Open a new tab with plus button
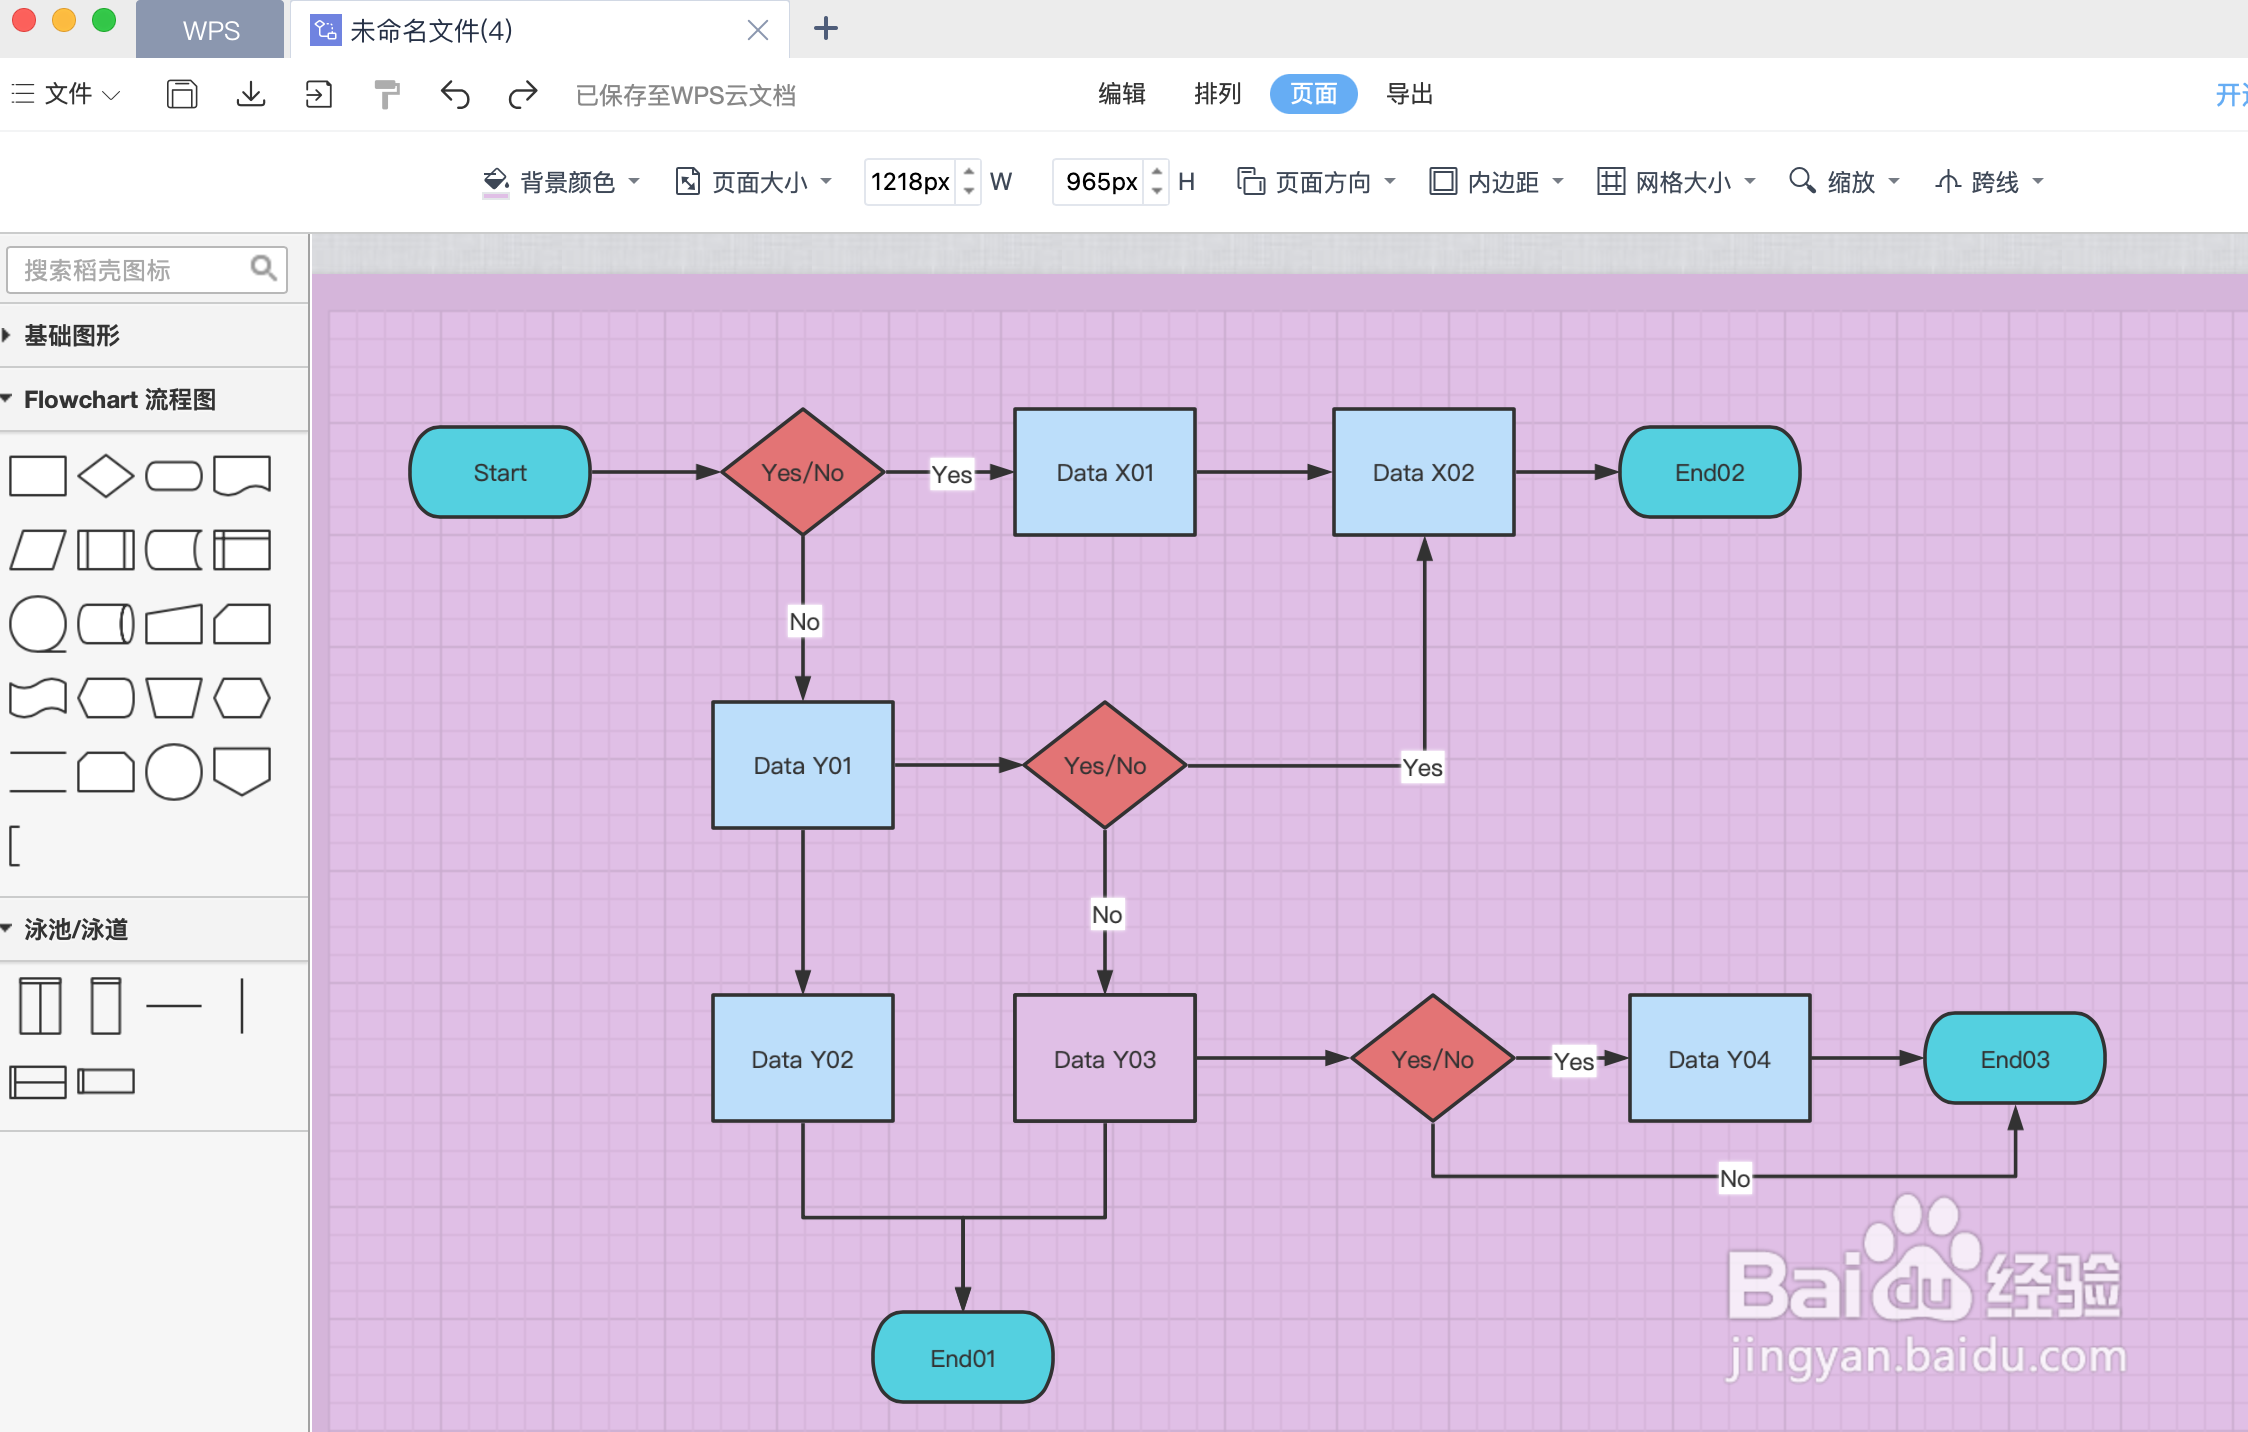This screenshot has height=1432, width=2248. coord(826,28)
